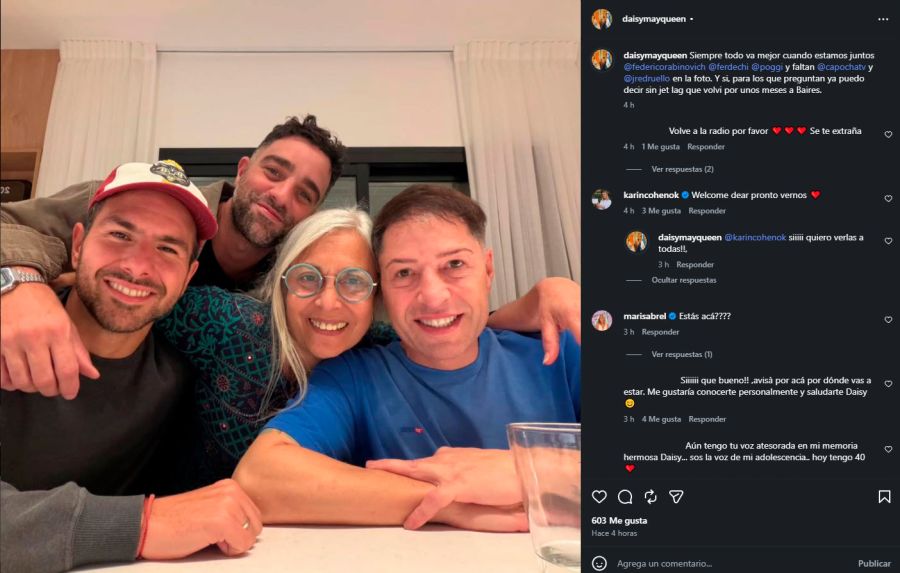Like the 'Volve a la radio' comment

point(888,135)
